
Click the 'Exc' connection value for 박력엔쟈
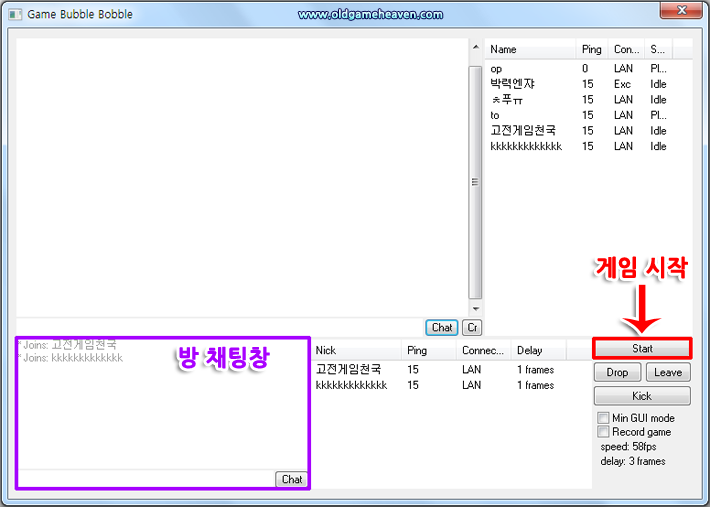(x=622, y=84)
